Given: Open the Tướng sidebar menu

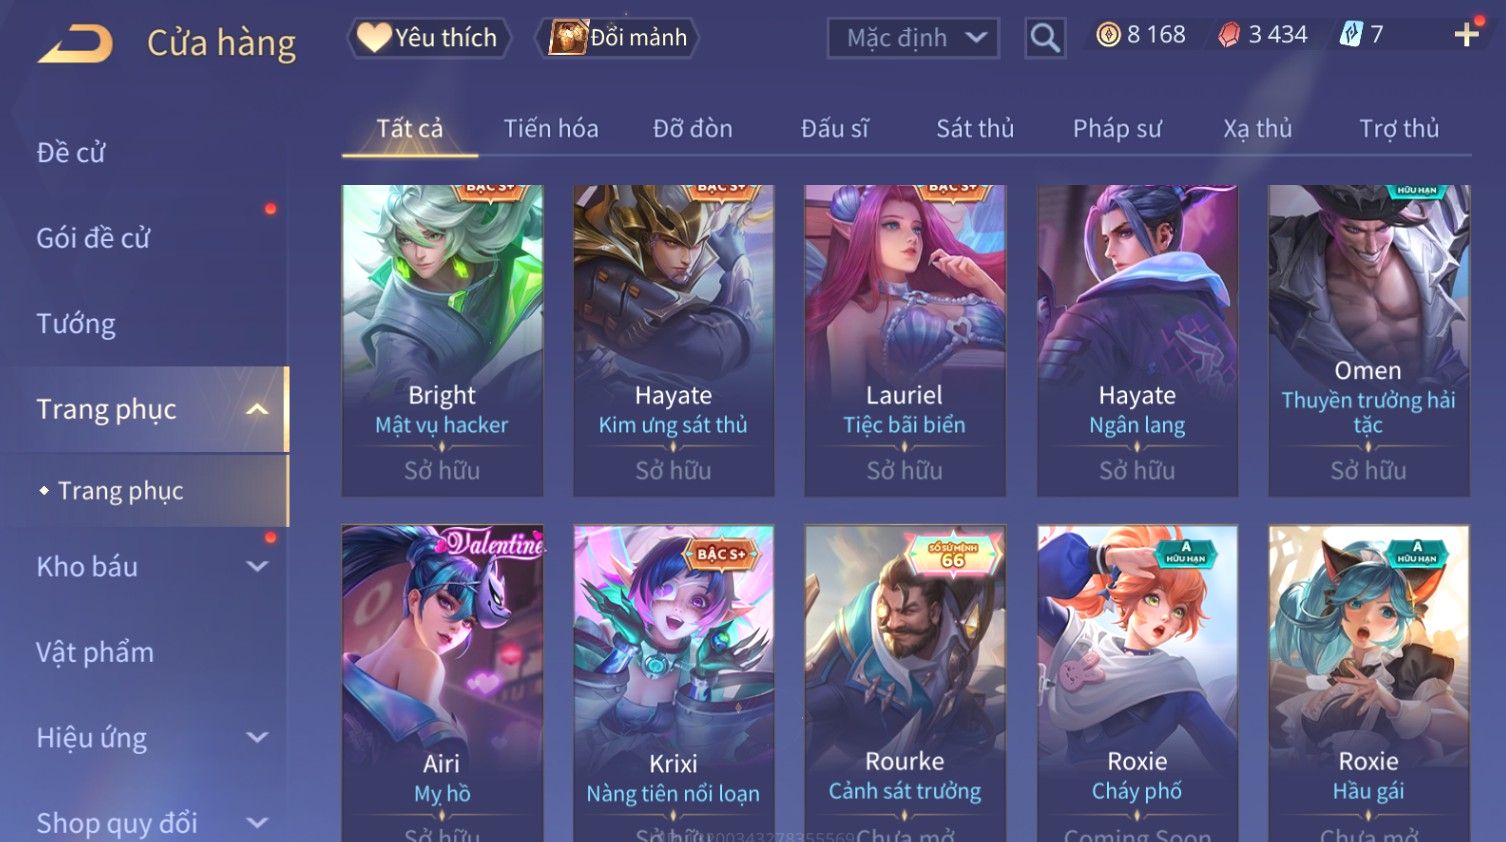Looking at the screenshot, I should [76, 324].
